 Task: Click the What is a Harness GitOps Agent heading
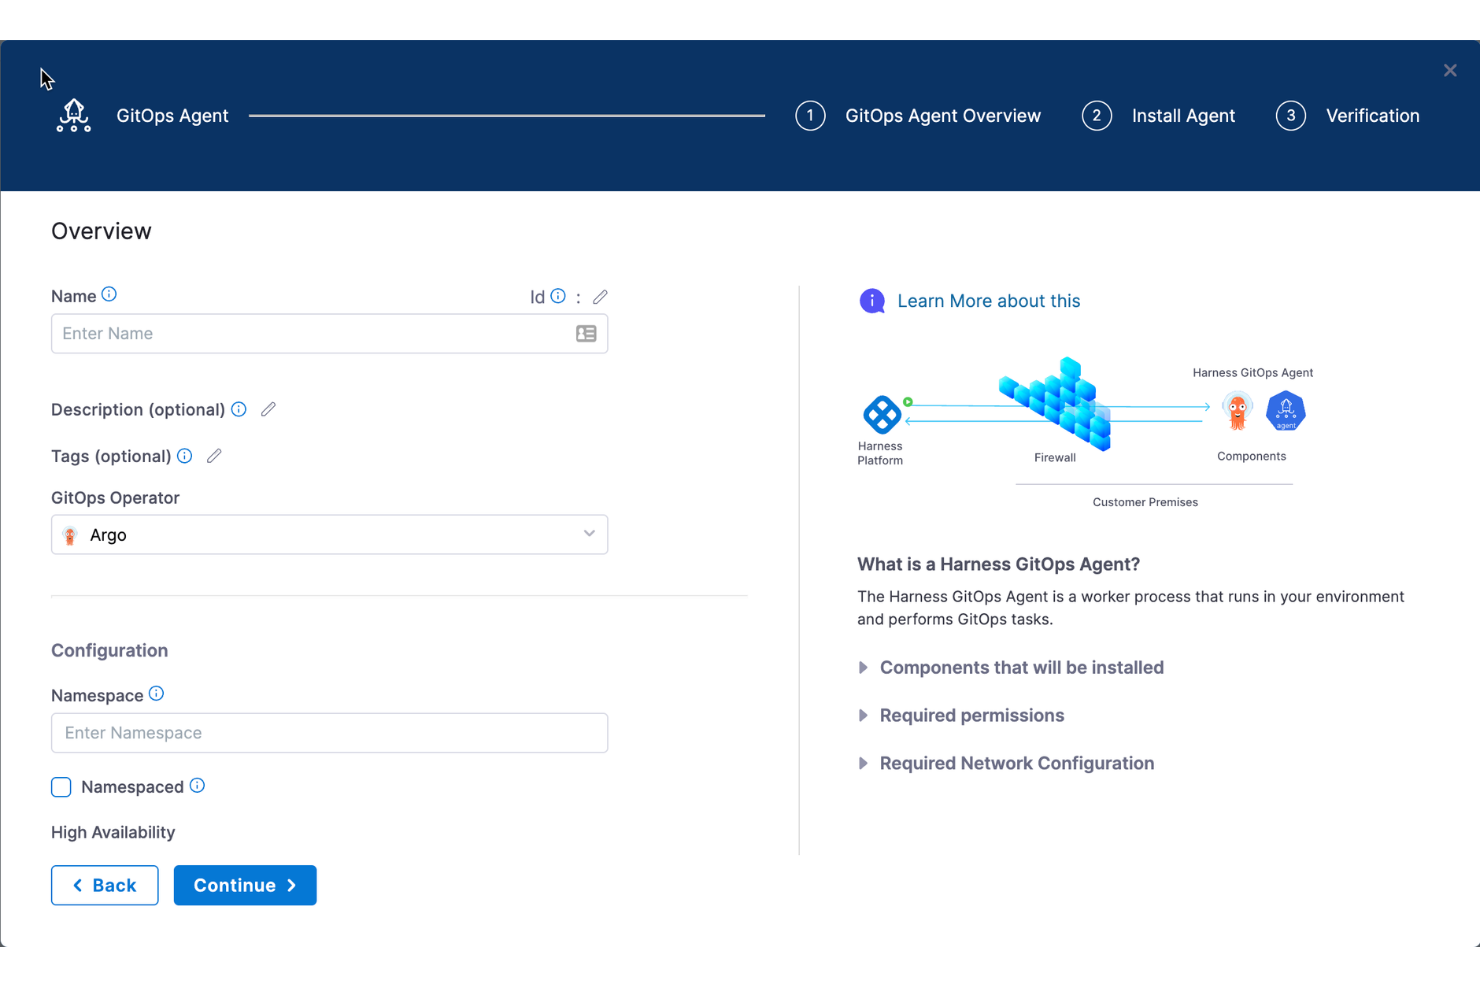998,564
